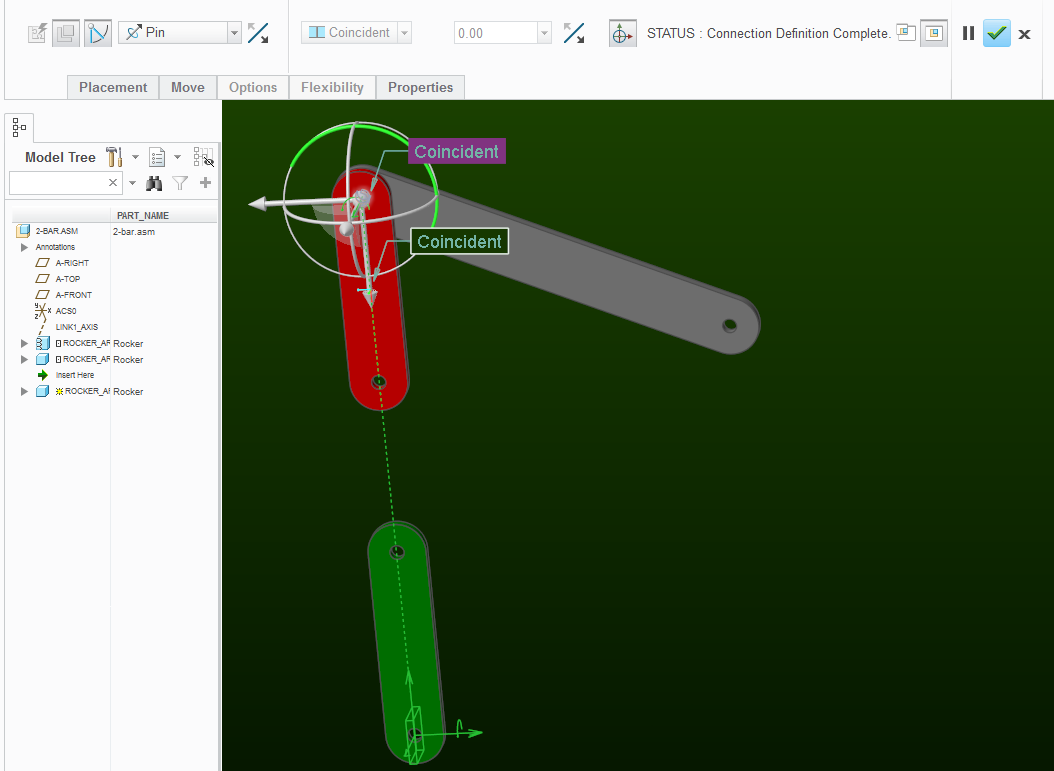
Task: Select the Annotations tree item
Action: (x=55, y=247)
